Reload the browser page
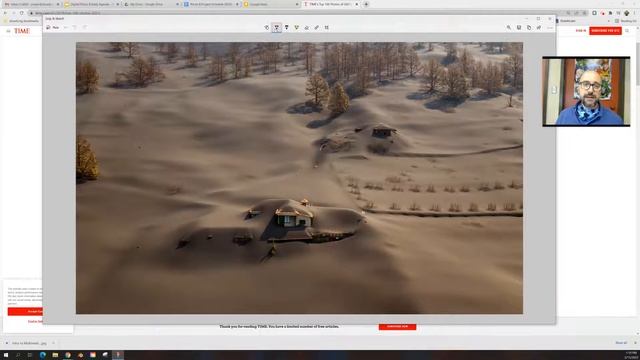 22,13
